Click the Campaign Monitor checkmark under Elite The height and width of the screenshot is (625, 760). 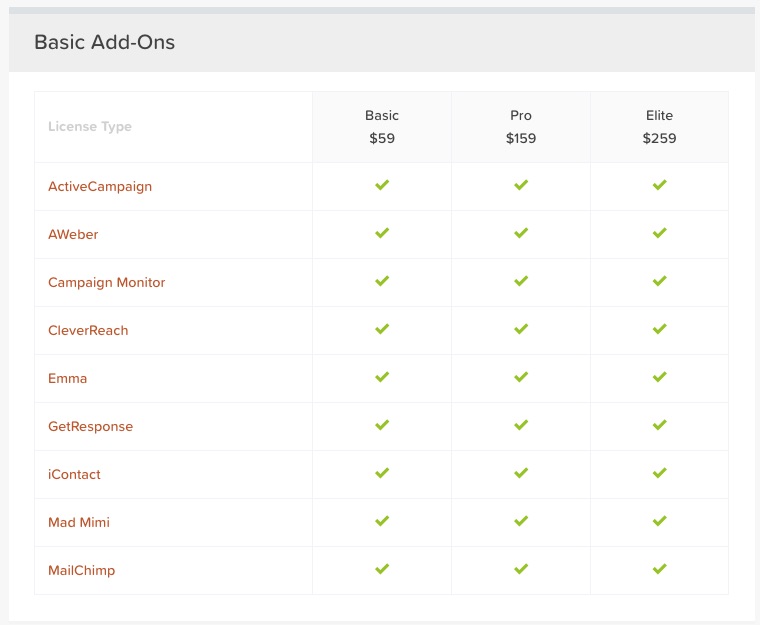pyautogui.click(x=660, y=281)
